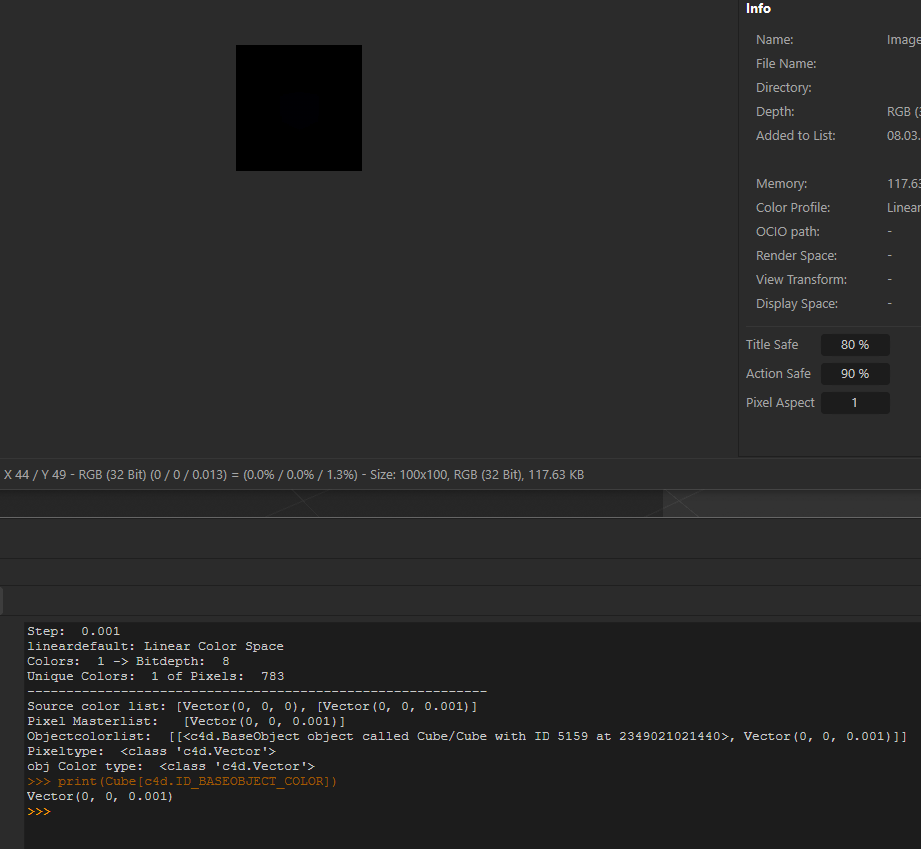Click the pixel coordinates status bar text
The width and height of the screenshot is (921, 849).
(294, 475)
